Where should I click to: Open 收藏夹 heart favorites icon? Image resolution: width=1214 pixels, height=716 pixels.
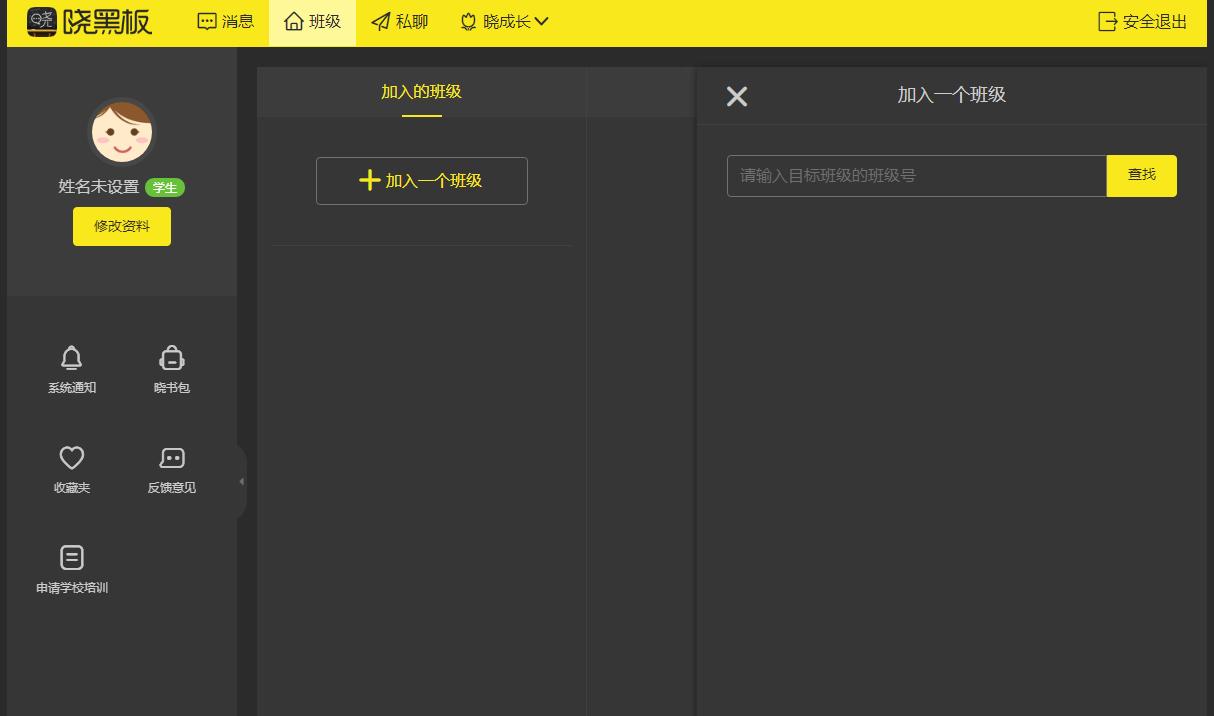[x=72, y=458]
